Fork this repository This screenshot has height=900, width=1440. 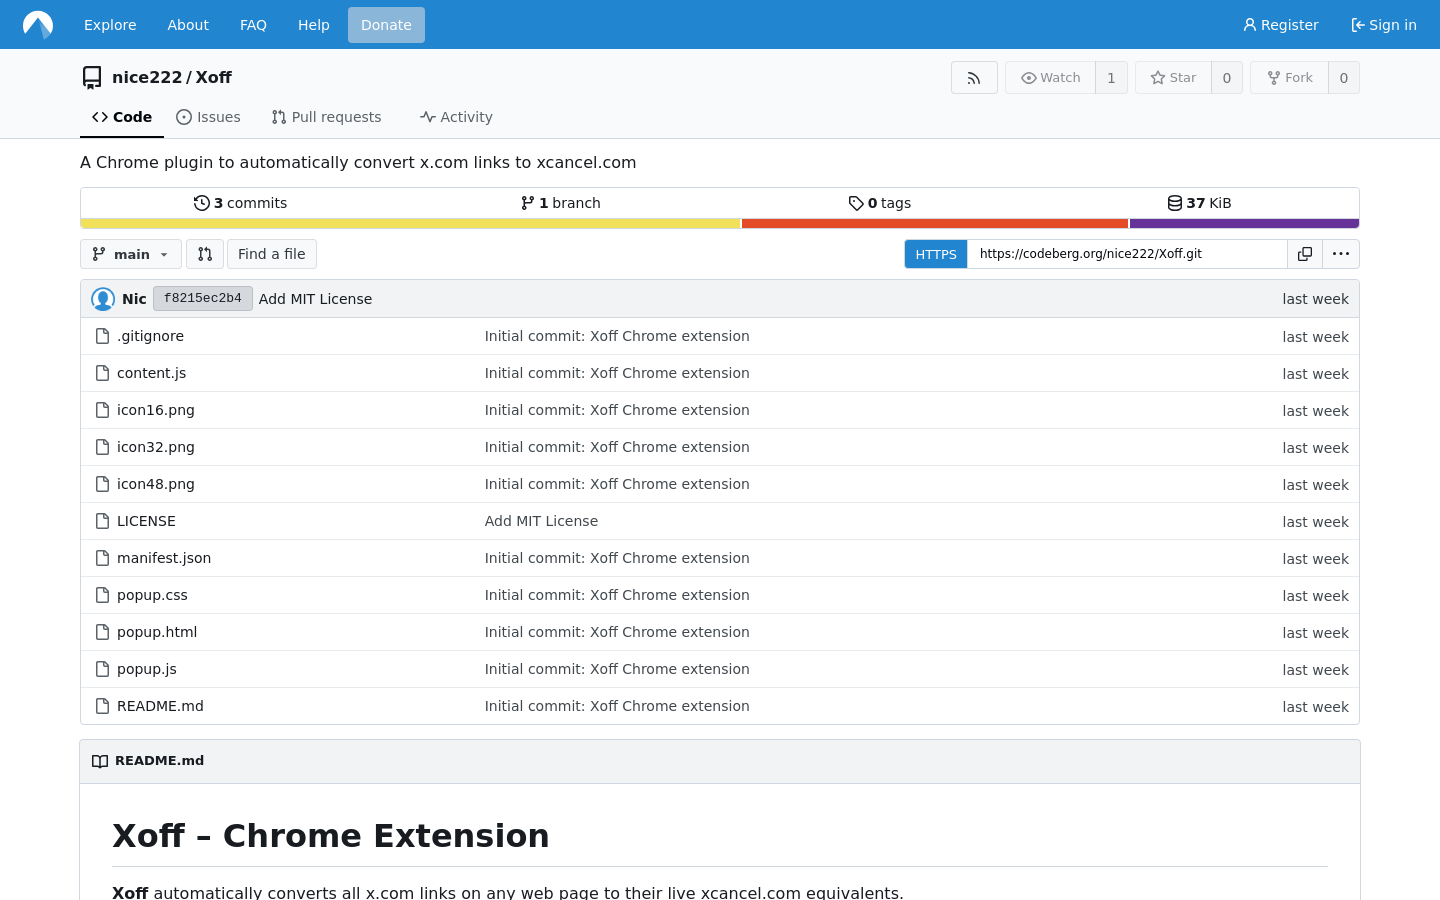1289,78
